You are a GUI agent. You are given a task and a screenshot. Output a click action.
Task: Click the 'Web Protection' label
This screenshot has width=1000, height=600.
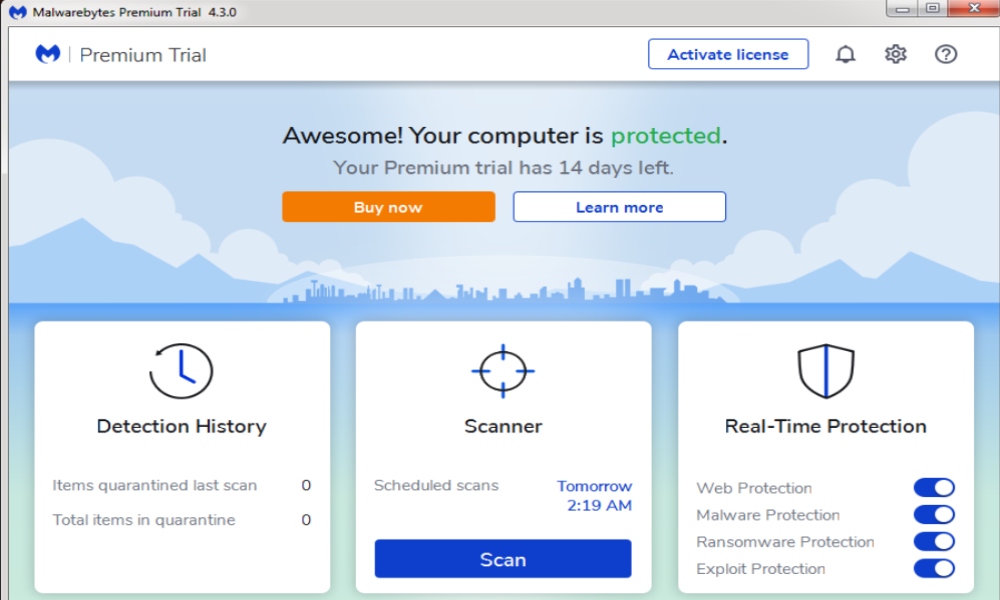(754, 488)
